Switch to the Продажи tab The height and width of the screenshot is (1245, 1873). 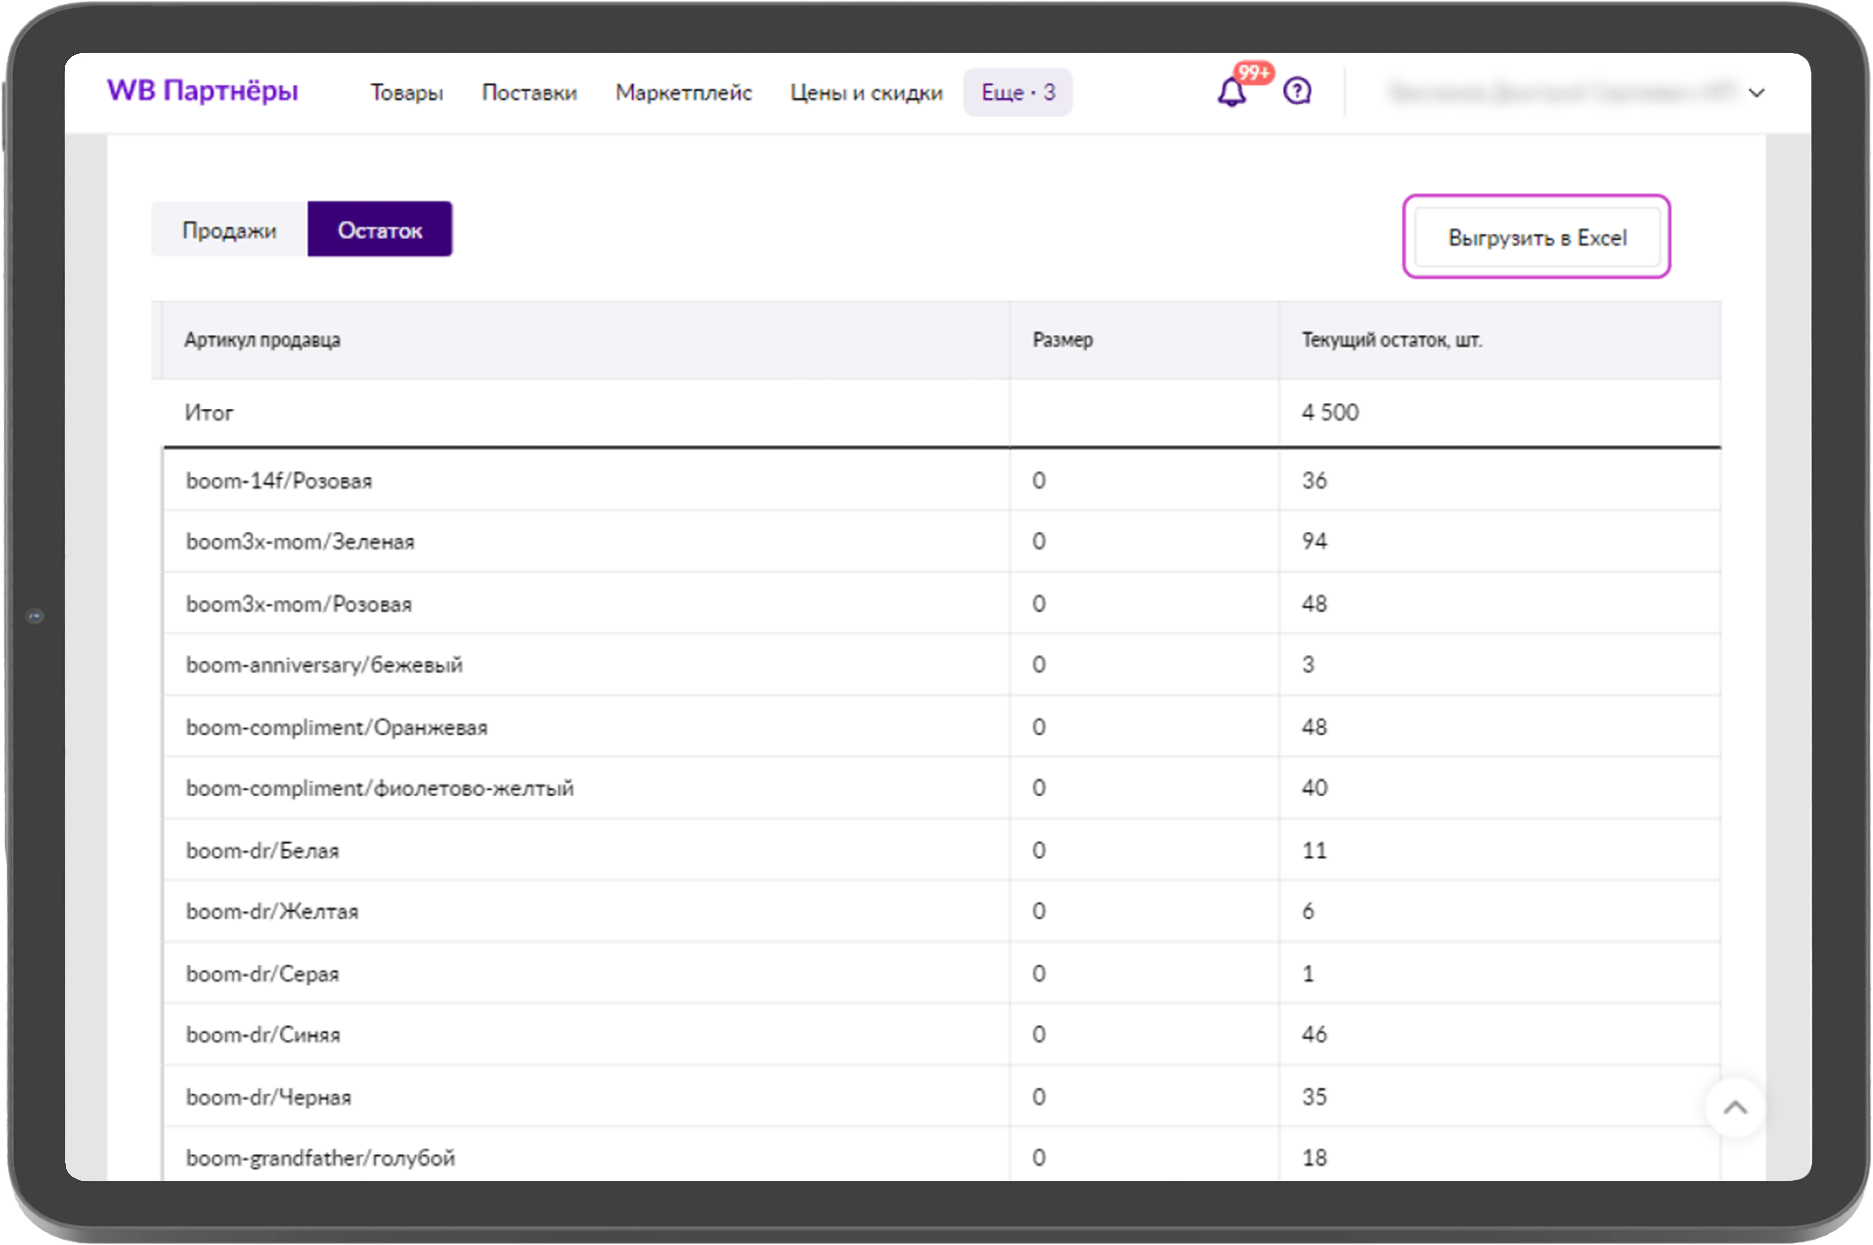point(228,229)
